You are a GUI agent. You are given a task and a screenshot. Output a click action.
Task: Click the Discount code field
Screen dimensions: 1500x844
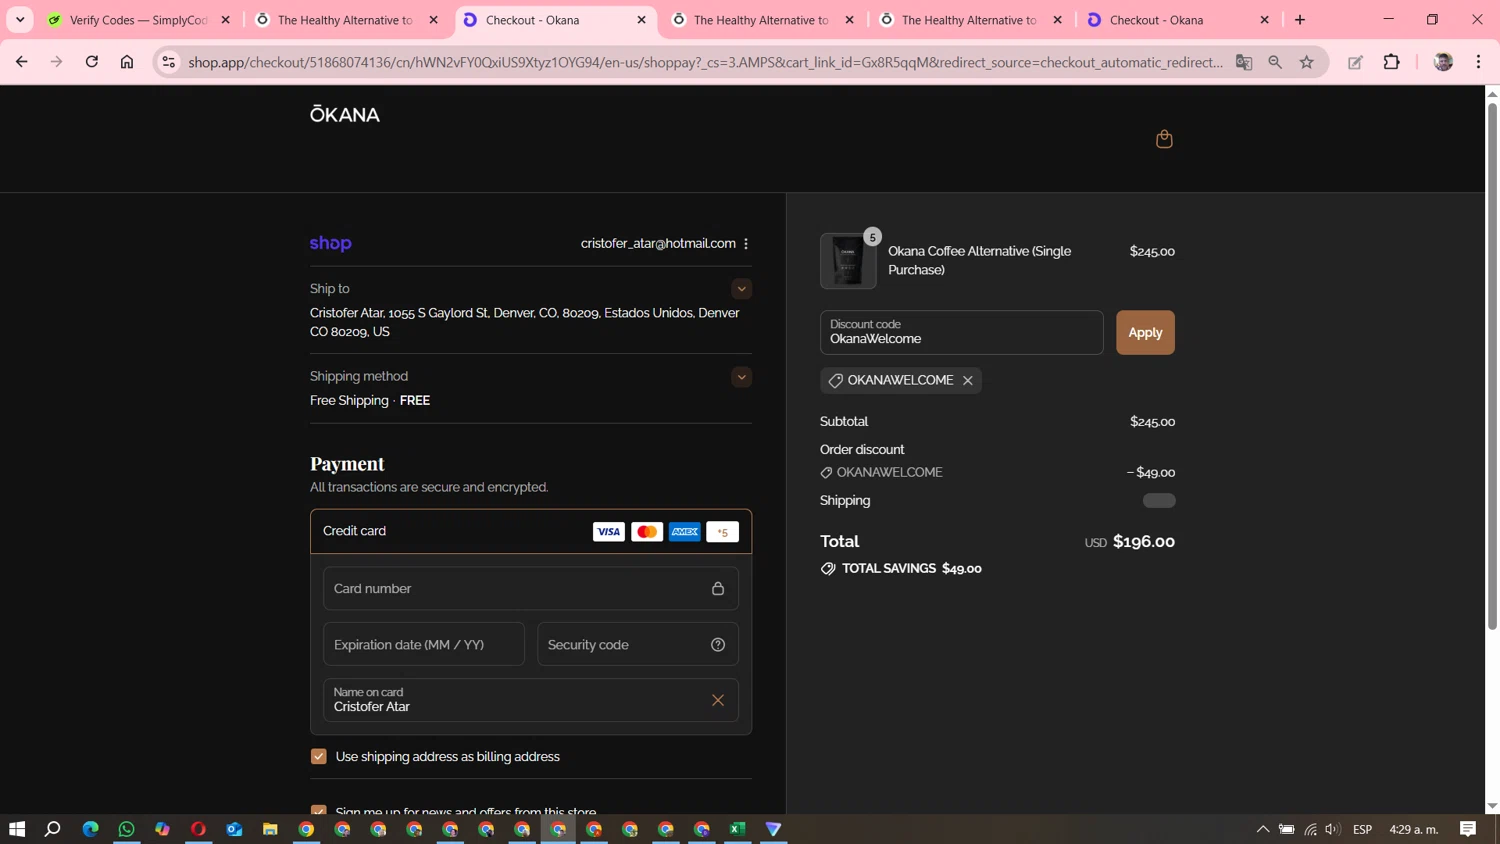(x=962, y=332)
